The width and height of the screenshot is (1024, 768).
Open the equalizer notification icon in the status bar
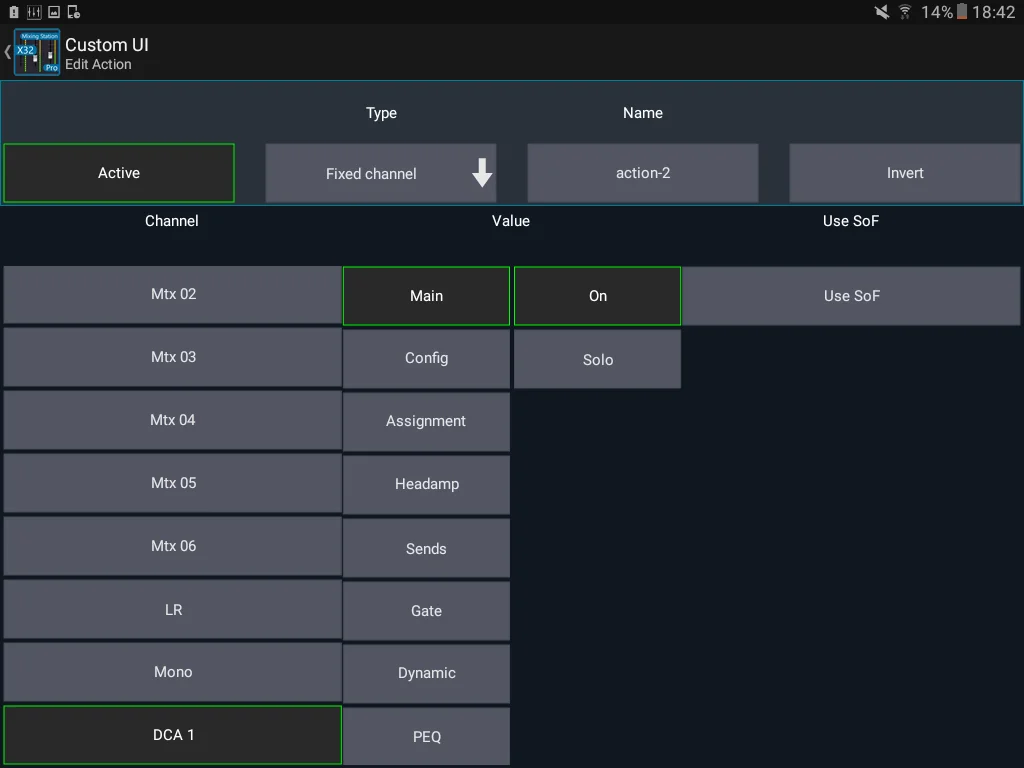point(34,12)
